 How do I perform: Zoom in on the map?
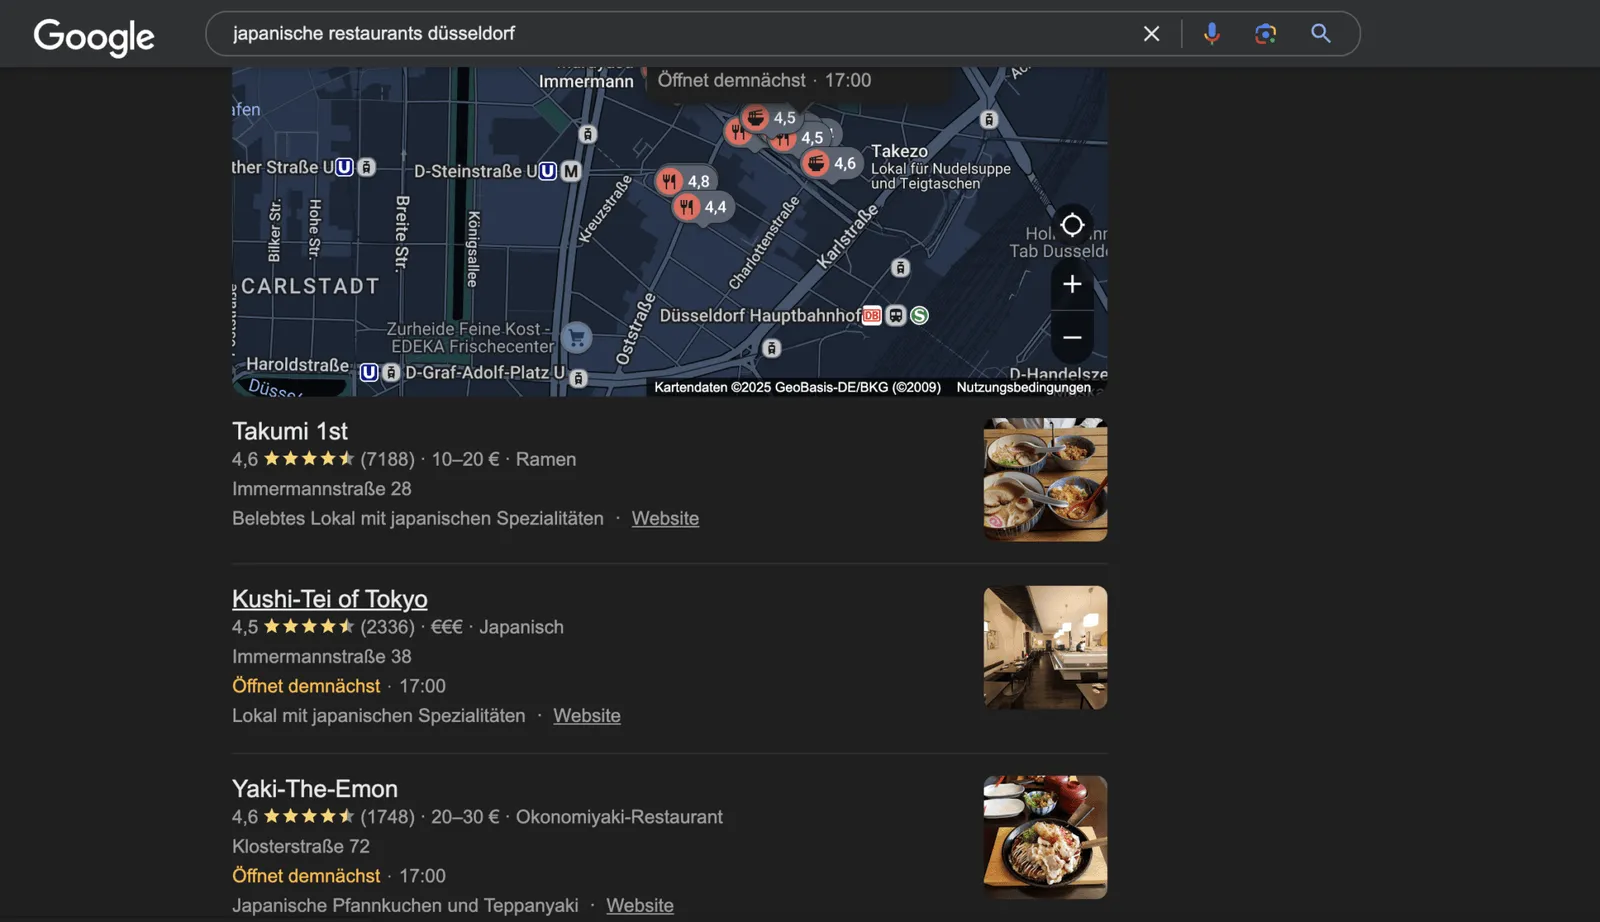click(1072, 284)
